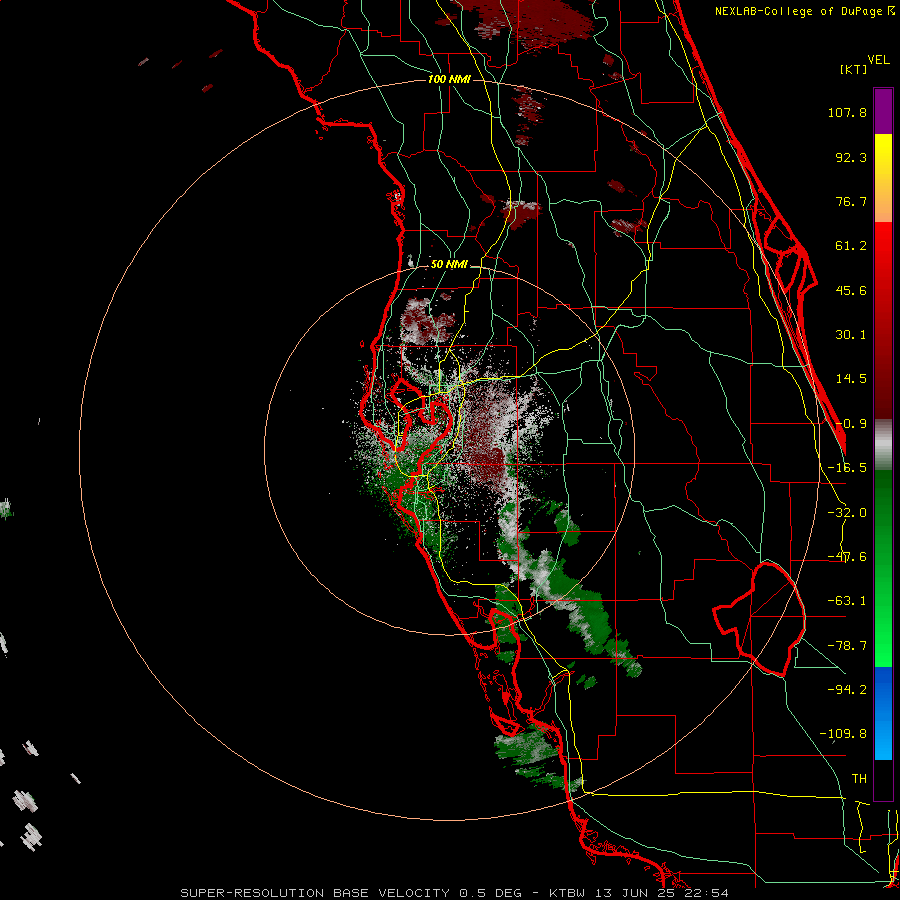Click the -78.7 scale value
The height and width of the screenshot is (900, 900).
coord(847,646)
